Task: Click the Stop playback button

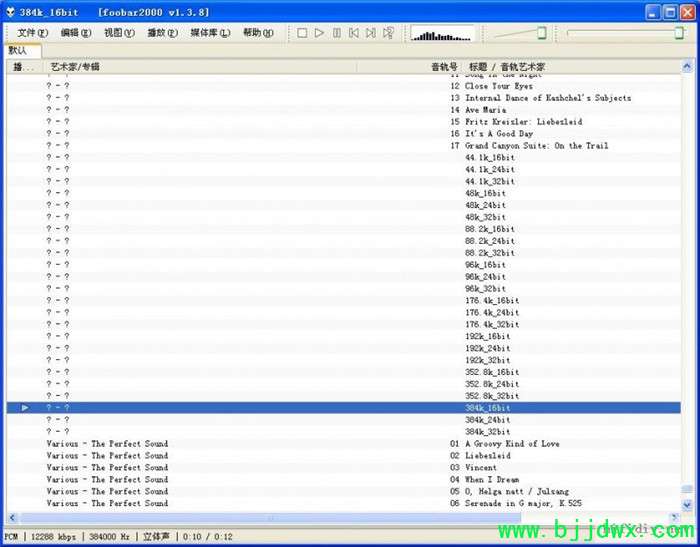Action: click(x=302, y=33)
